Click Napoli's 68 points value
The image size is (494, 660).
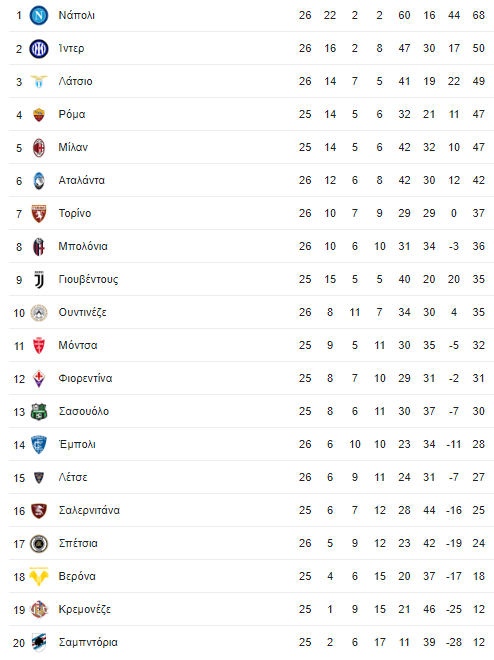[478, 16]
